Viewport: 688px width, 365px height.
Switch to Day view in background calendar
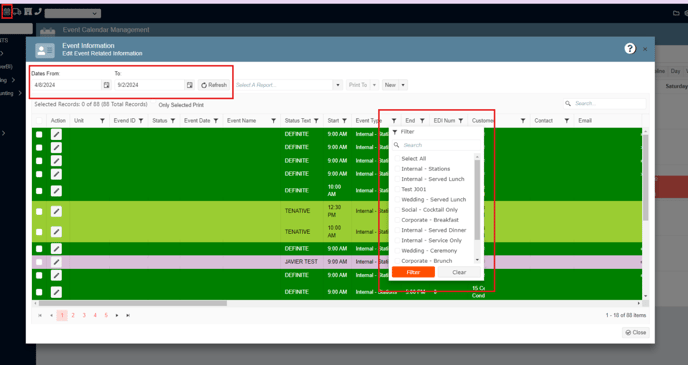point(675,71)
